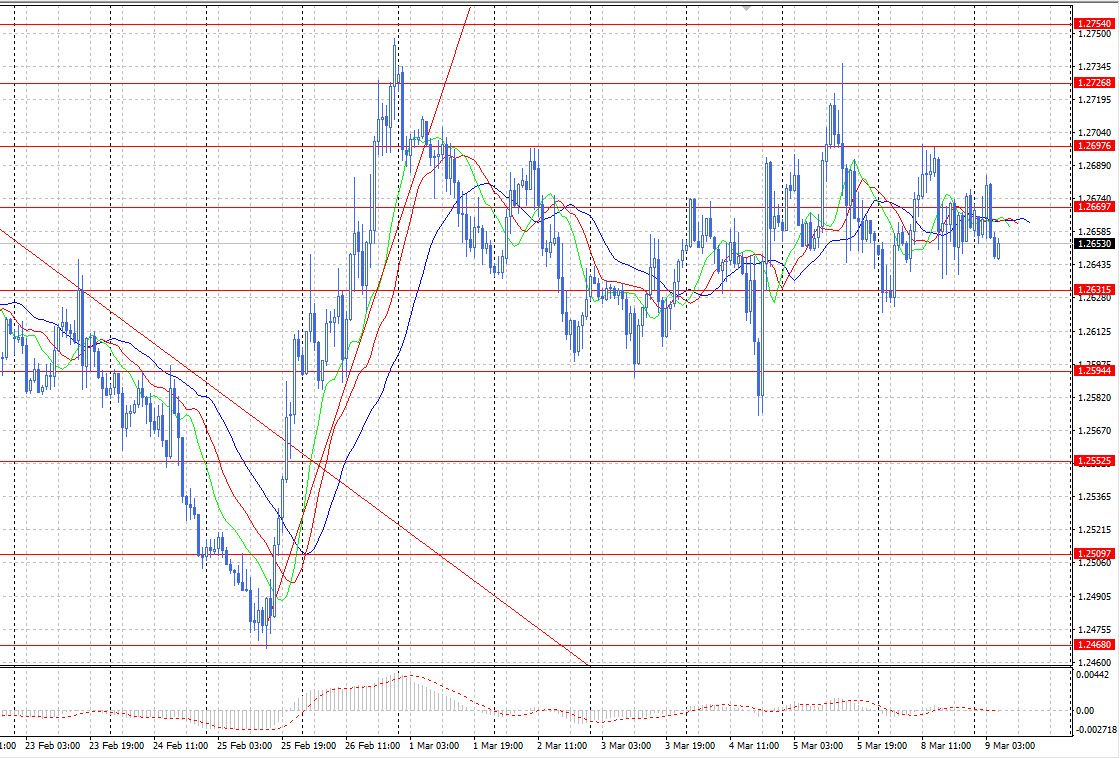Click the 25 Feb 19:00 time label
The image size is (1120, 758).
[309, 746]
